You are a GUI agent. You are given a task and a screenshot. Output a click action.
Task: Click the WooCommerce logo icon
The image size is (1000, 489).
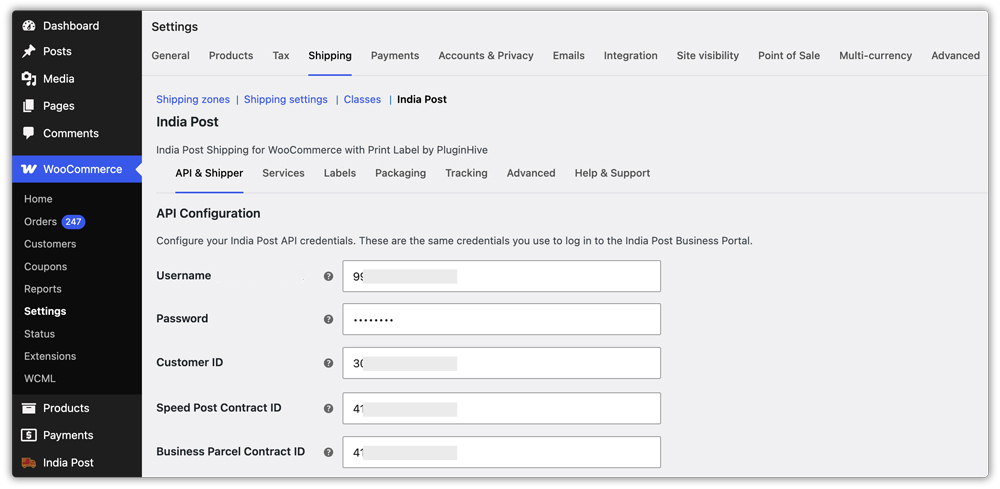(x=29, y=170)
